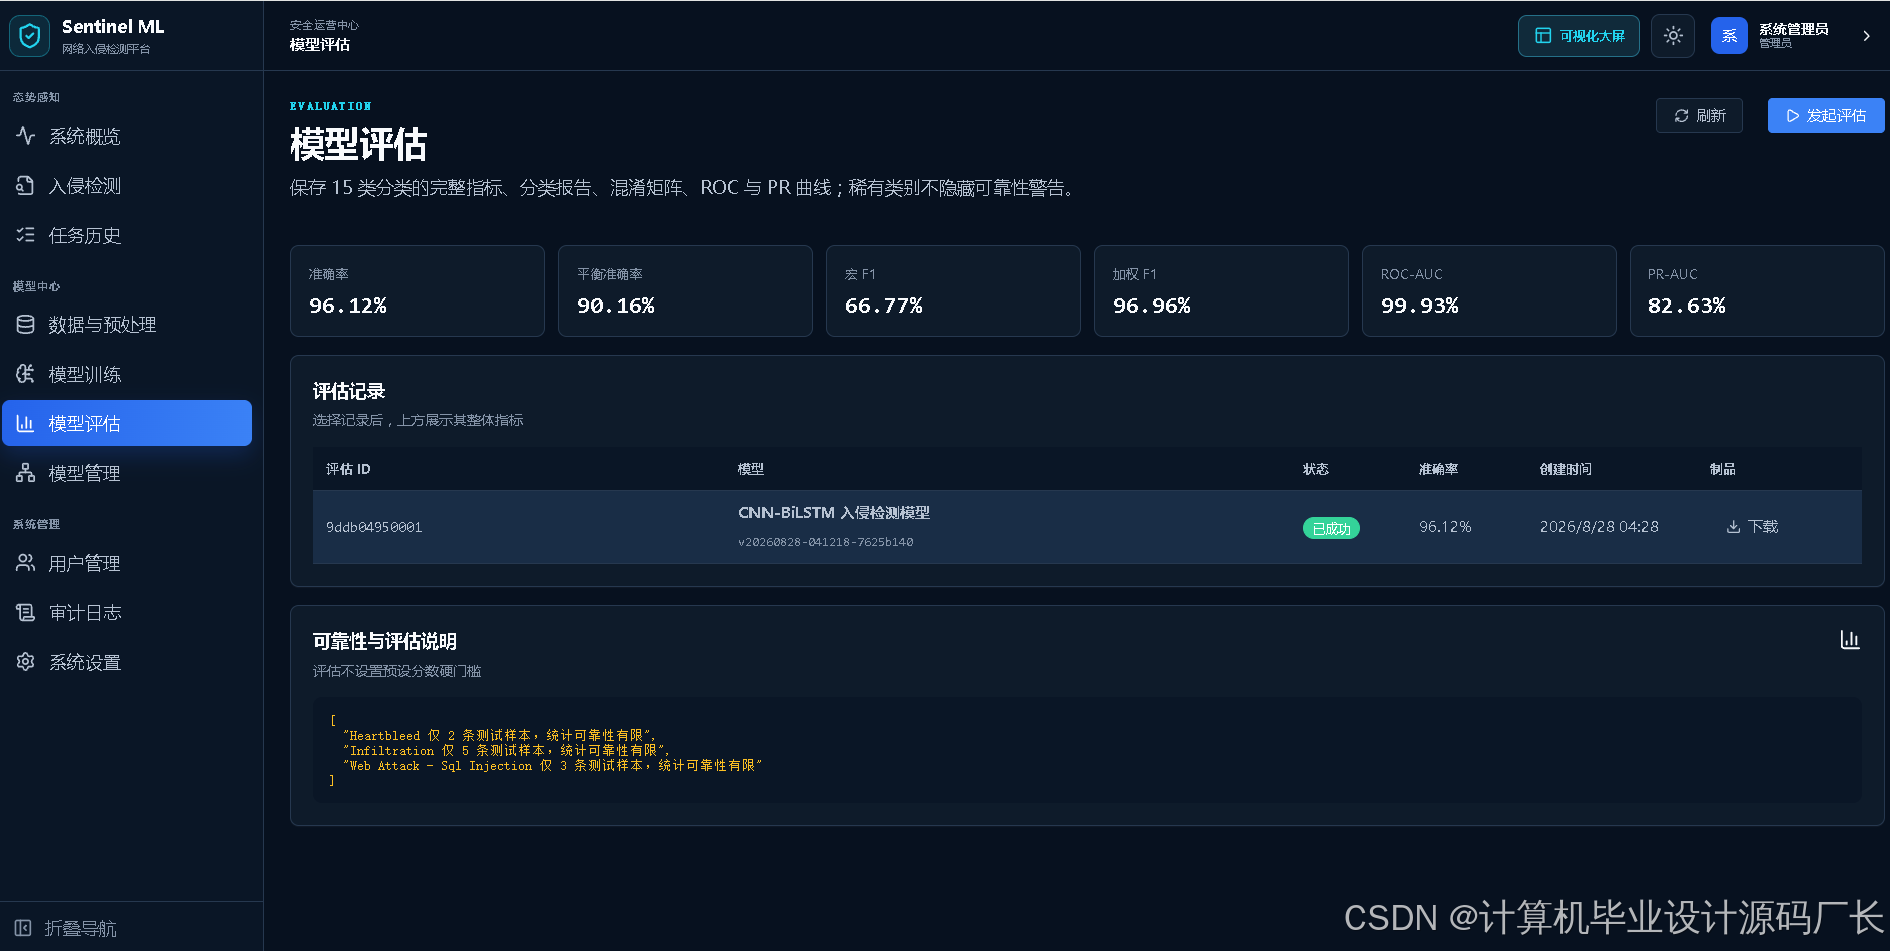
Task: Open 用户管理 page
Action: (x=127, y=563)
